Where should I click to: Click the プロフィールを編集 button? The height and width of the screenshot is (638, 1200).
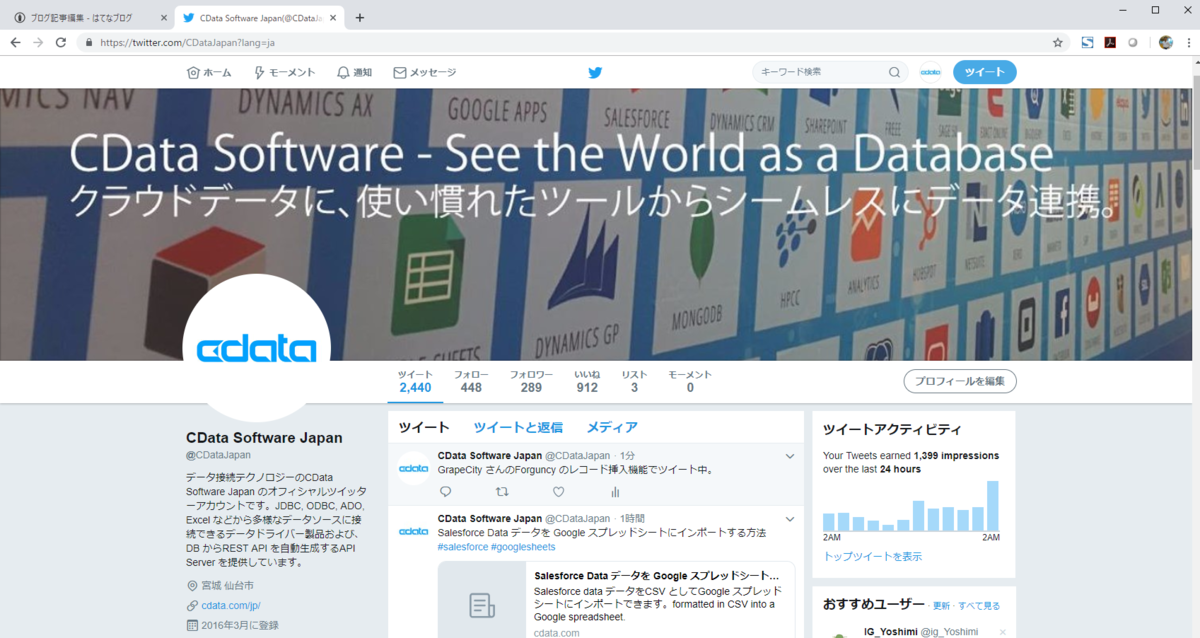coord(958,381)
